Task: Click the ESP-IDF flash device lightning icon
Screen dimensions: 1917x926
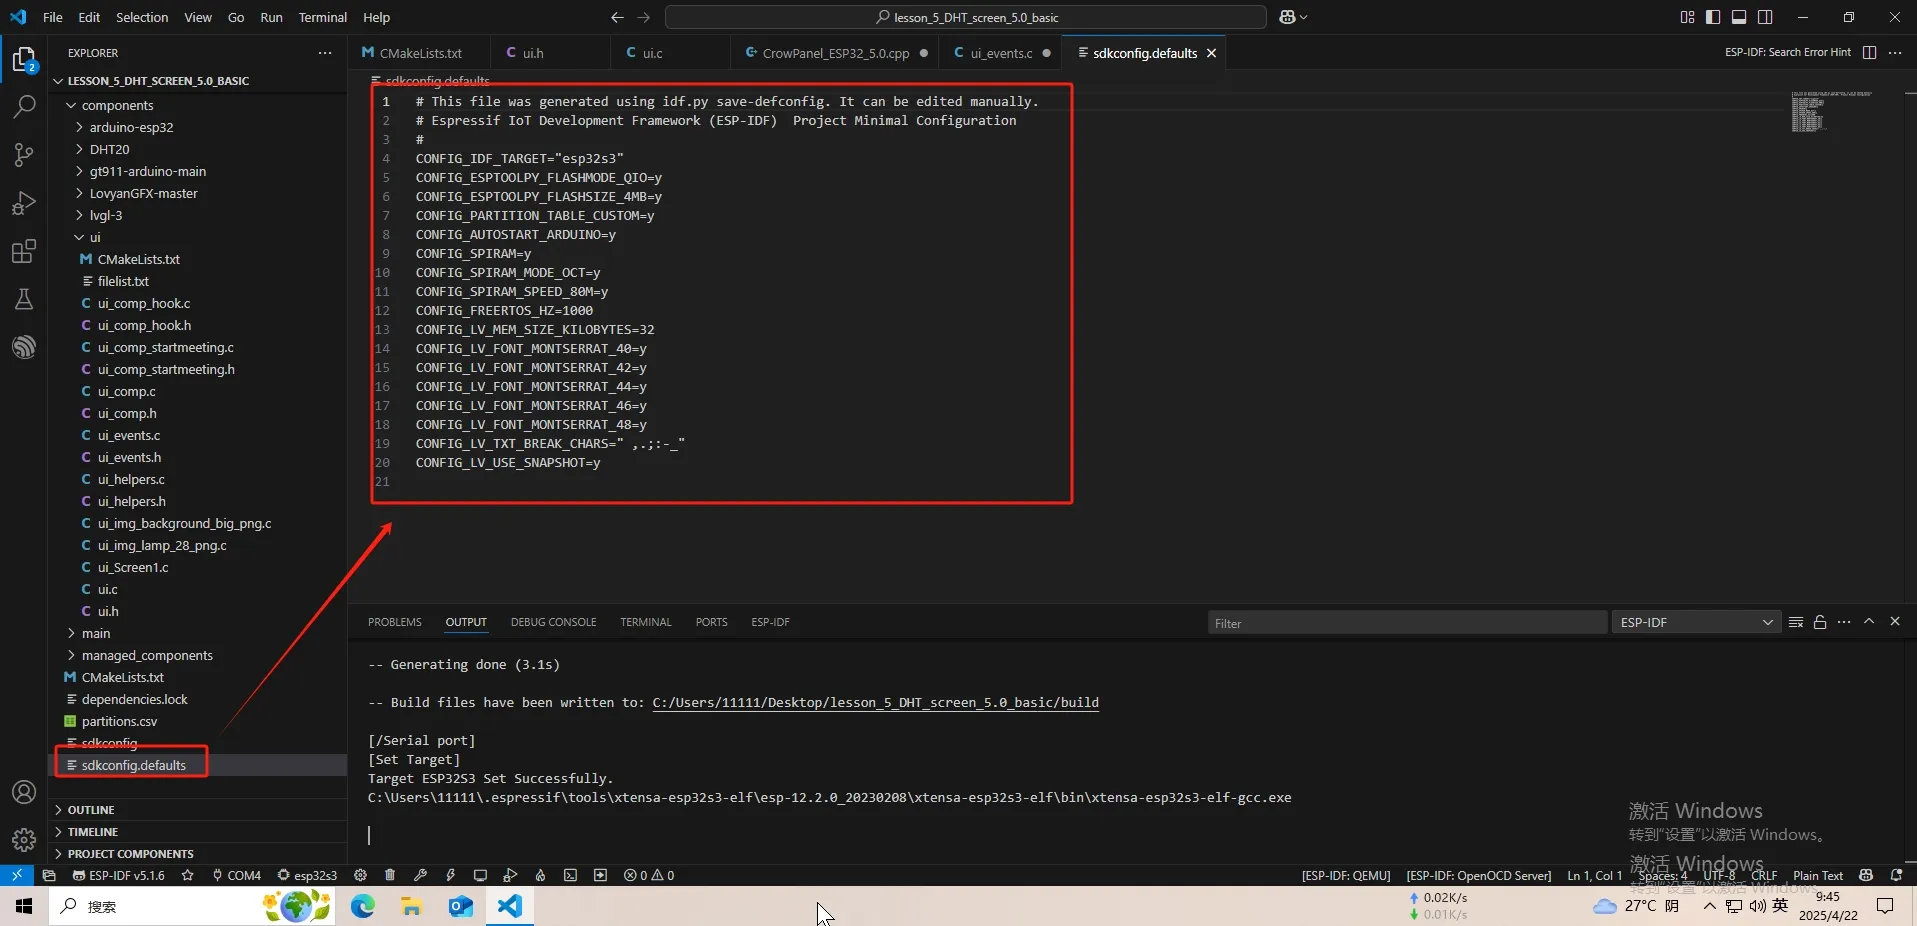Action: pyautogui.click(x=450, y=875)
